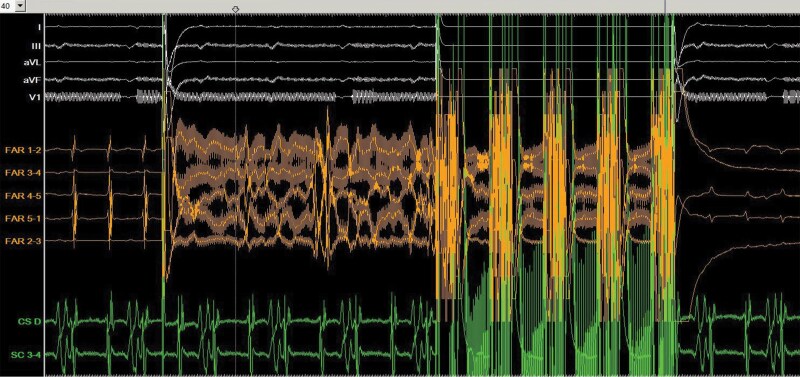Open the sweep speed dropdown arrow

(20, 6)
